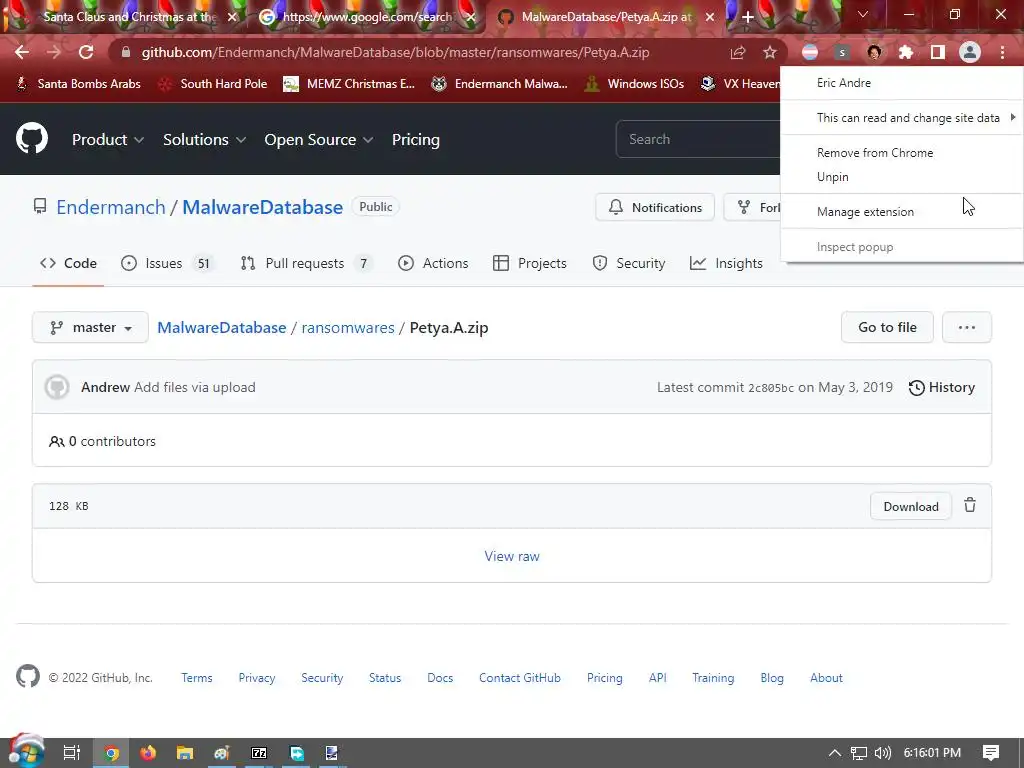
Task: Bookmark this page with the star icon
Action: pyautogui.click(x=770, y=52)
